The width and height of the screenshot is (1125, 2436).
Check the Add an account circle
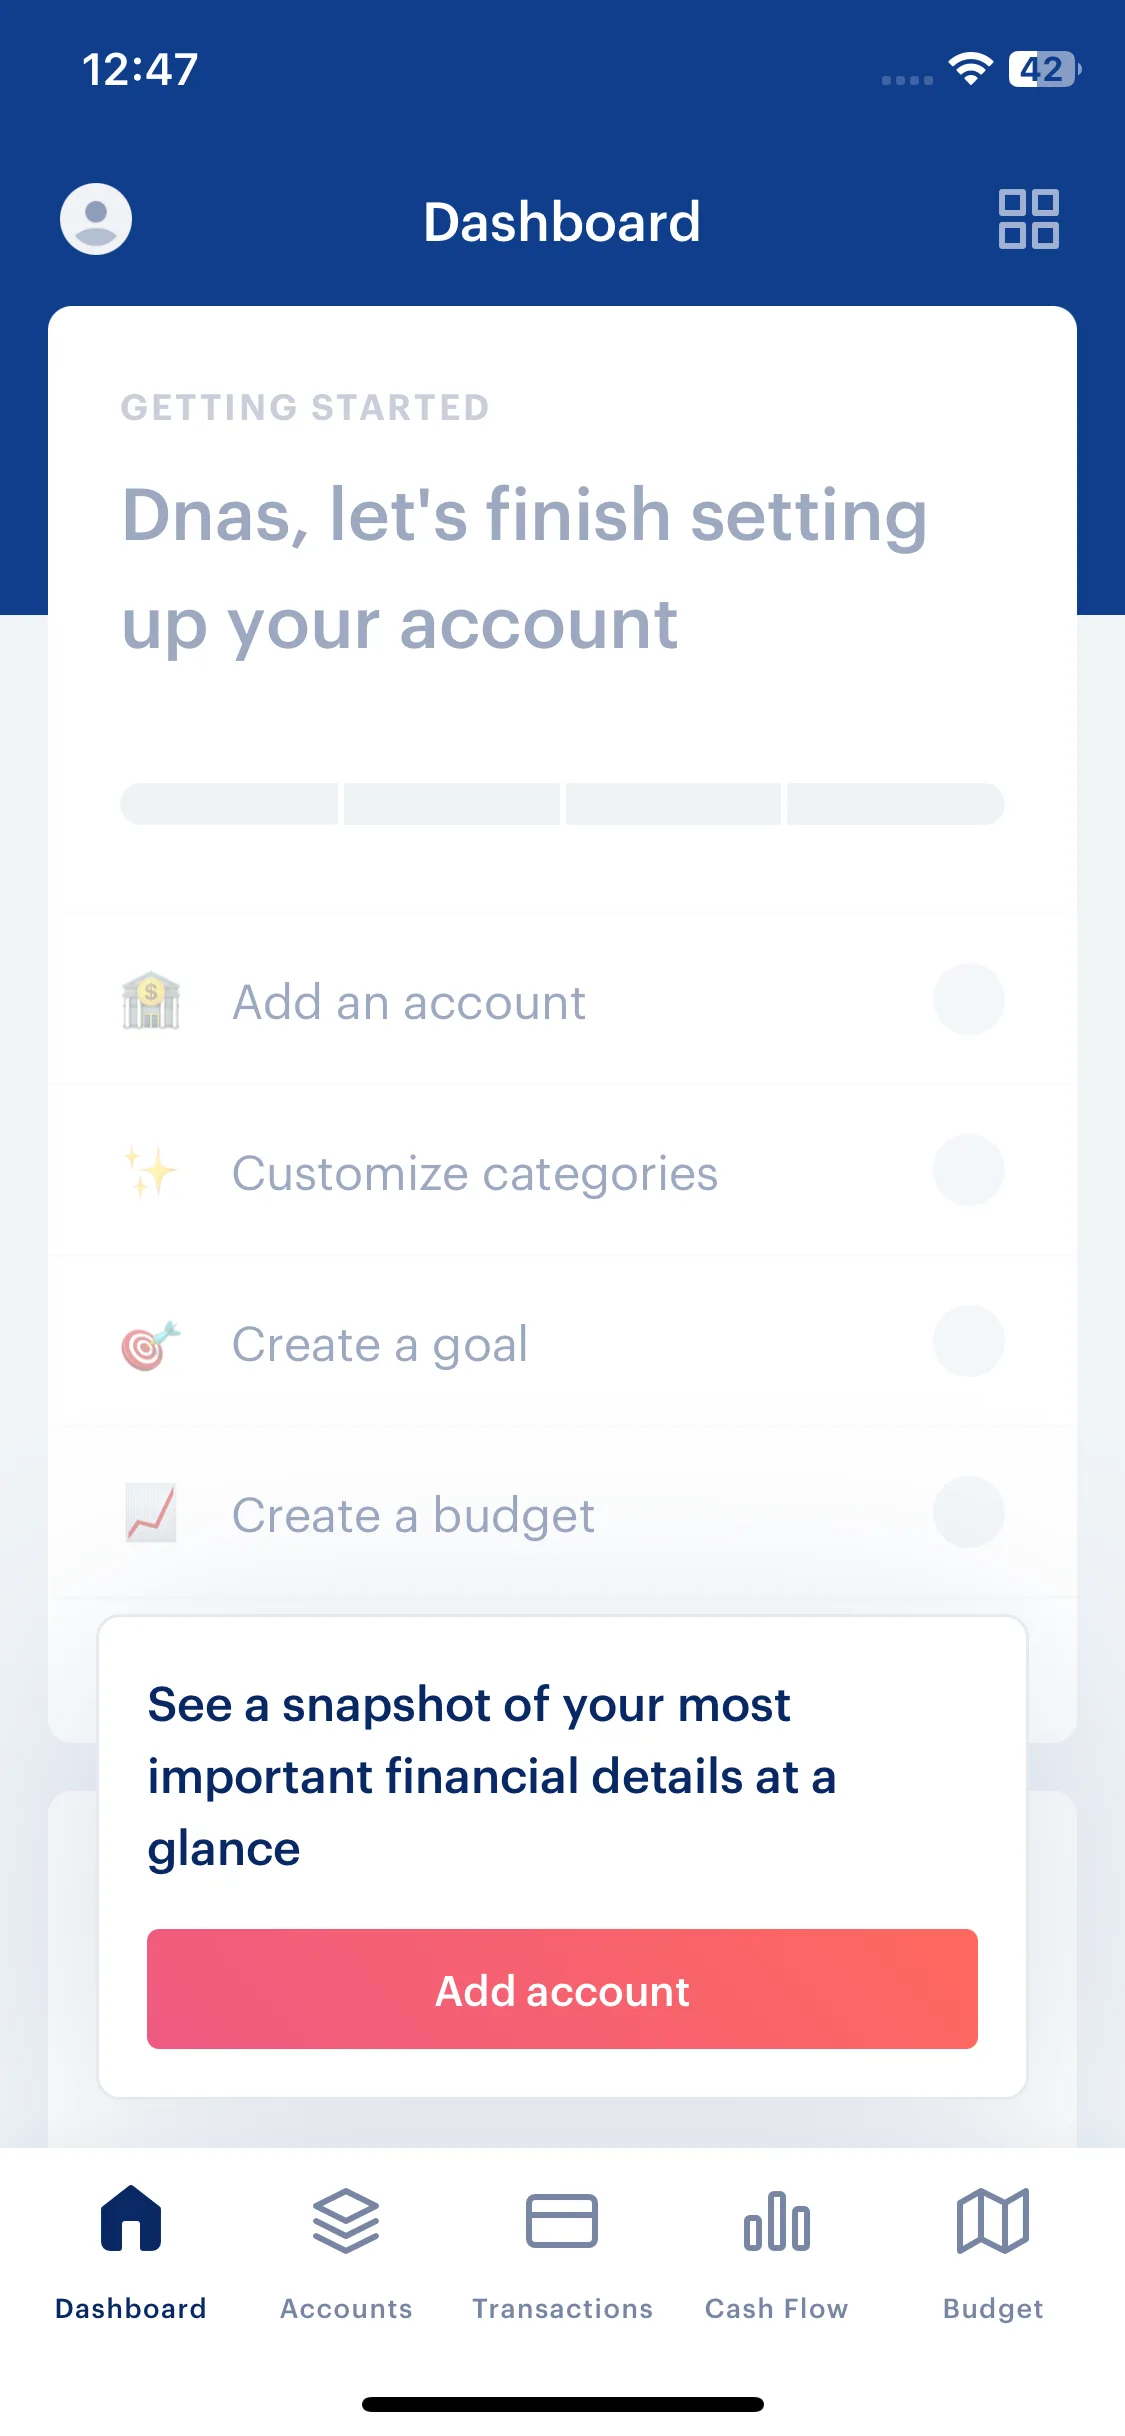tap(968, 999)
